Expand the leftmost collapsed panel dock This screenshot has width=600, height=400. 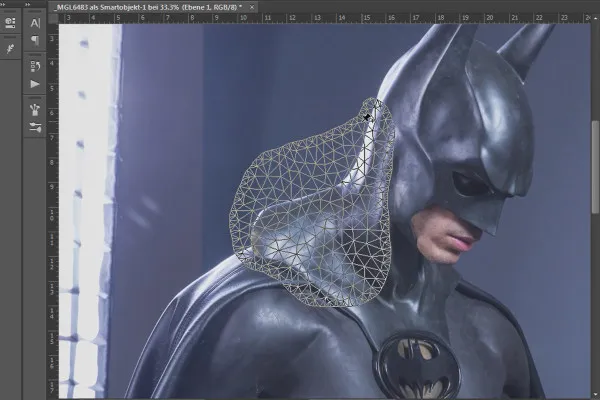point(3,4)
